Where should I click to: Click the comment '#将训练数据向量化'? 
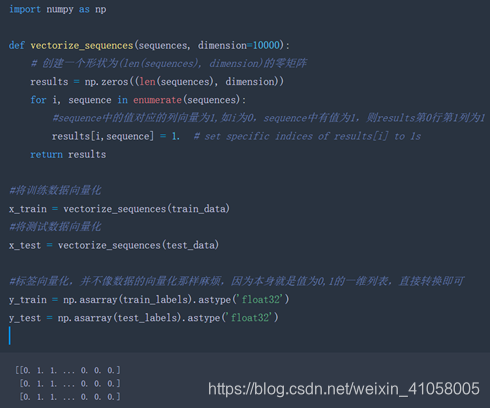tap(55, 191)
